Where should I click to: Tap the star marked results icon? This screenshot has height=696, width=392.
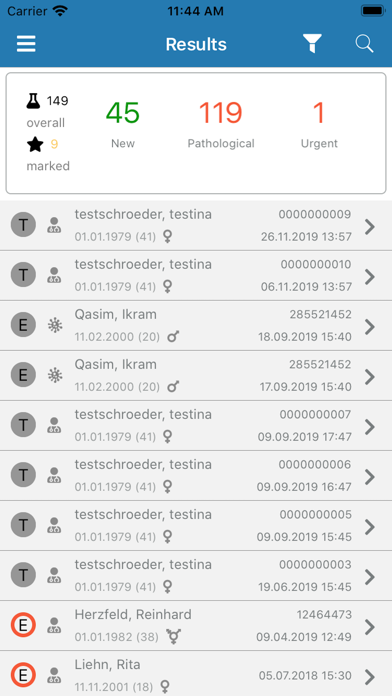[35, 144]
